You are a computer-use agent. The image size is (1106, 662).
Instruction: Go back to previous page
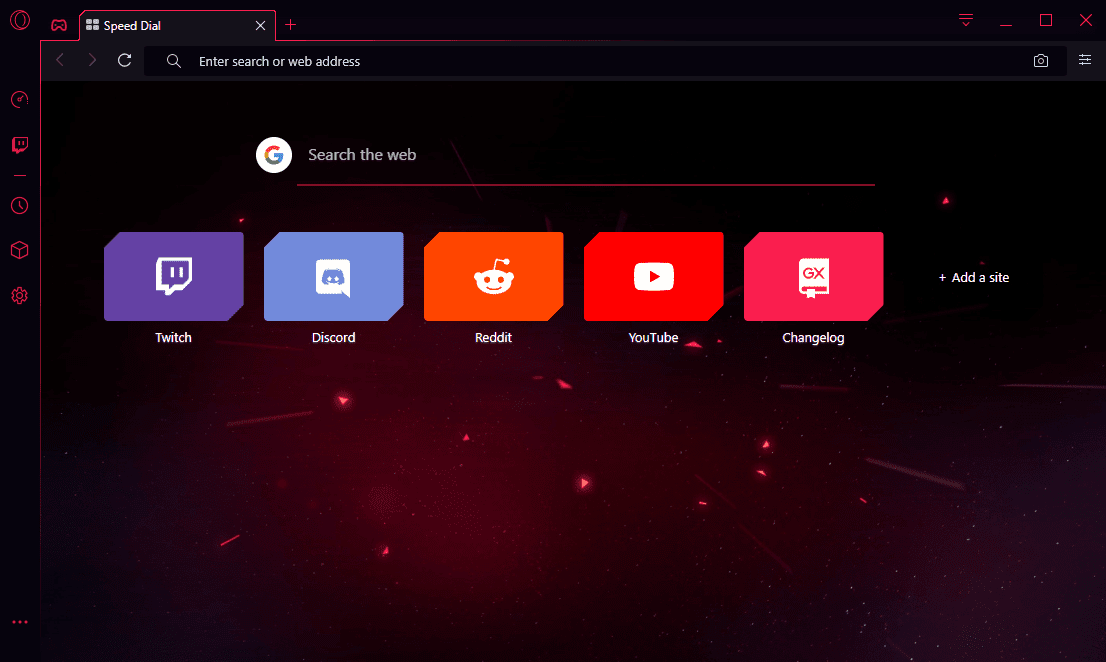(60, 61)
